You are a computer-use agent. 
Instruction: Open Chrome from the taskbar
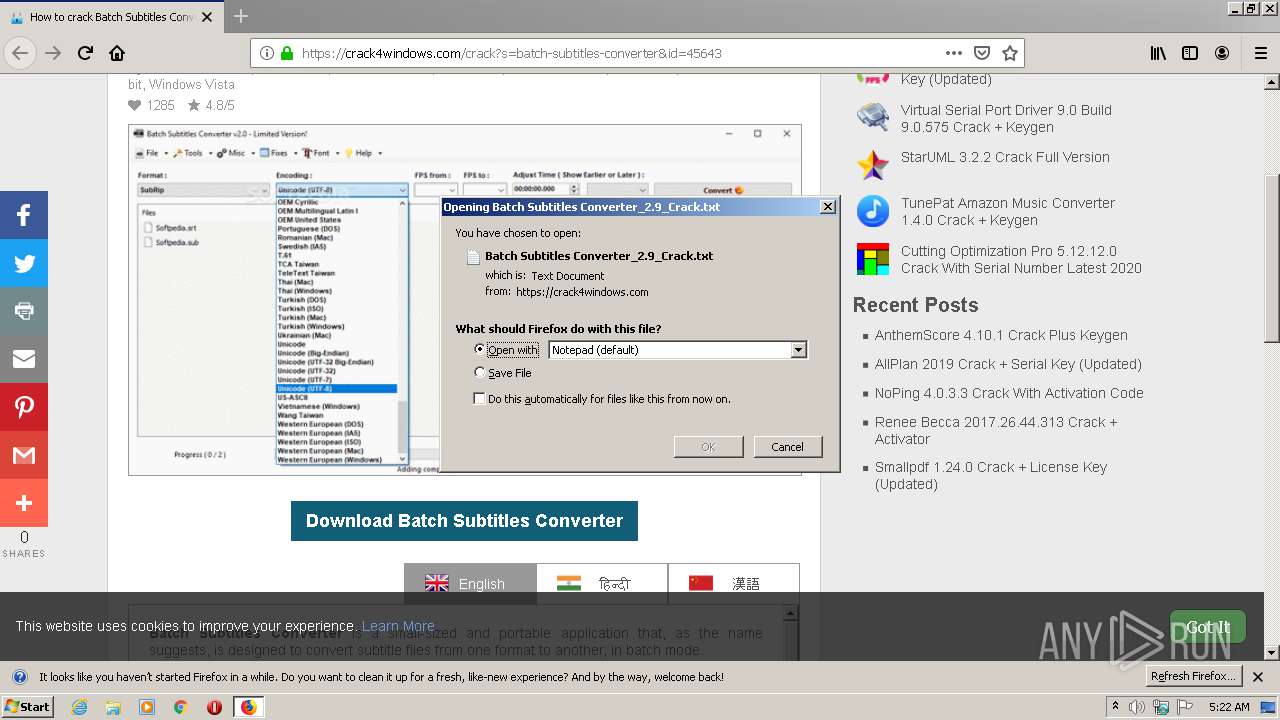(180, 707)
